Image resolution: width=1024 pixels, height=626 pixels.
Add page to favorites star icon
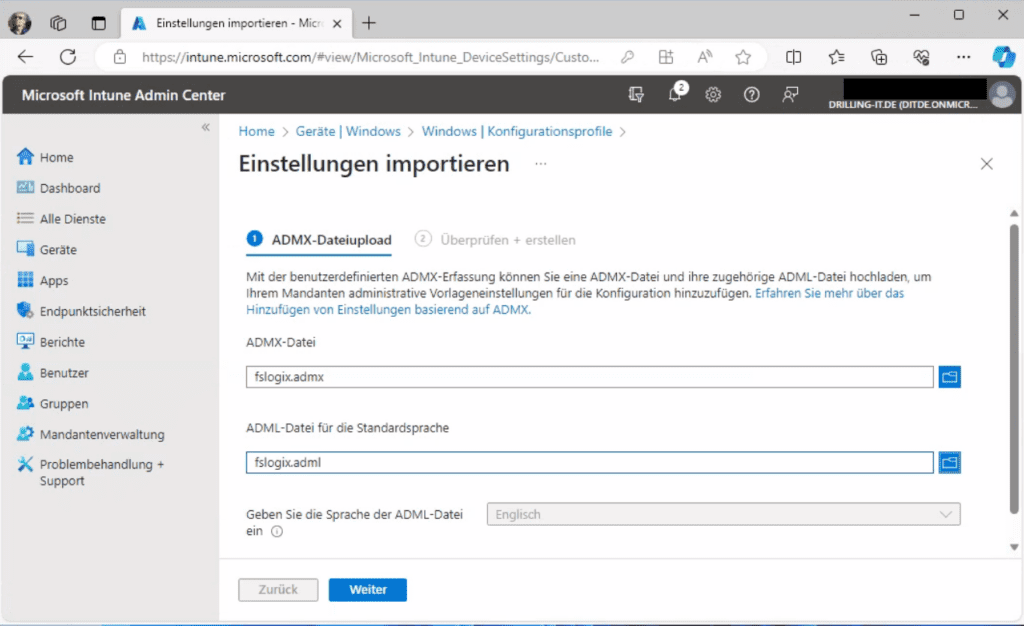[743, 57]
